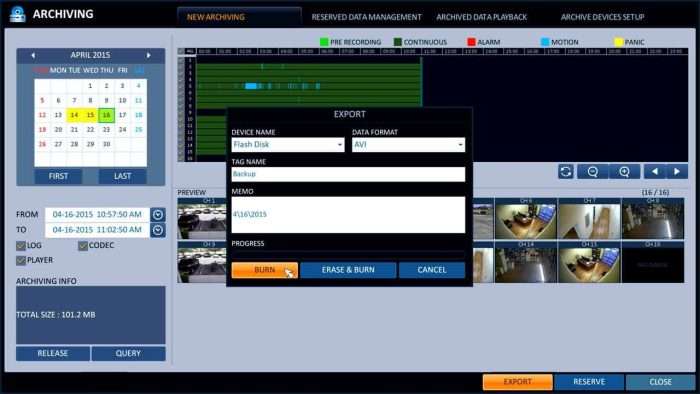700x394 pixels.
Task: Click the EXPORT button at bottom
Action: tap(517, 382)
